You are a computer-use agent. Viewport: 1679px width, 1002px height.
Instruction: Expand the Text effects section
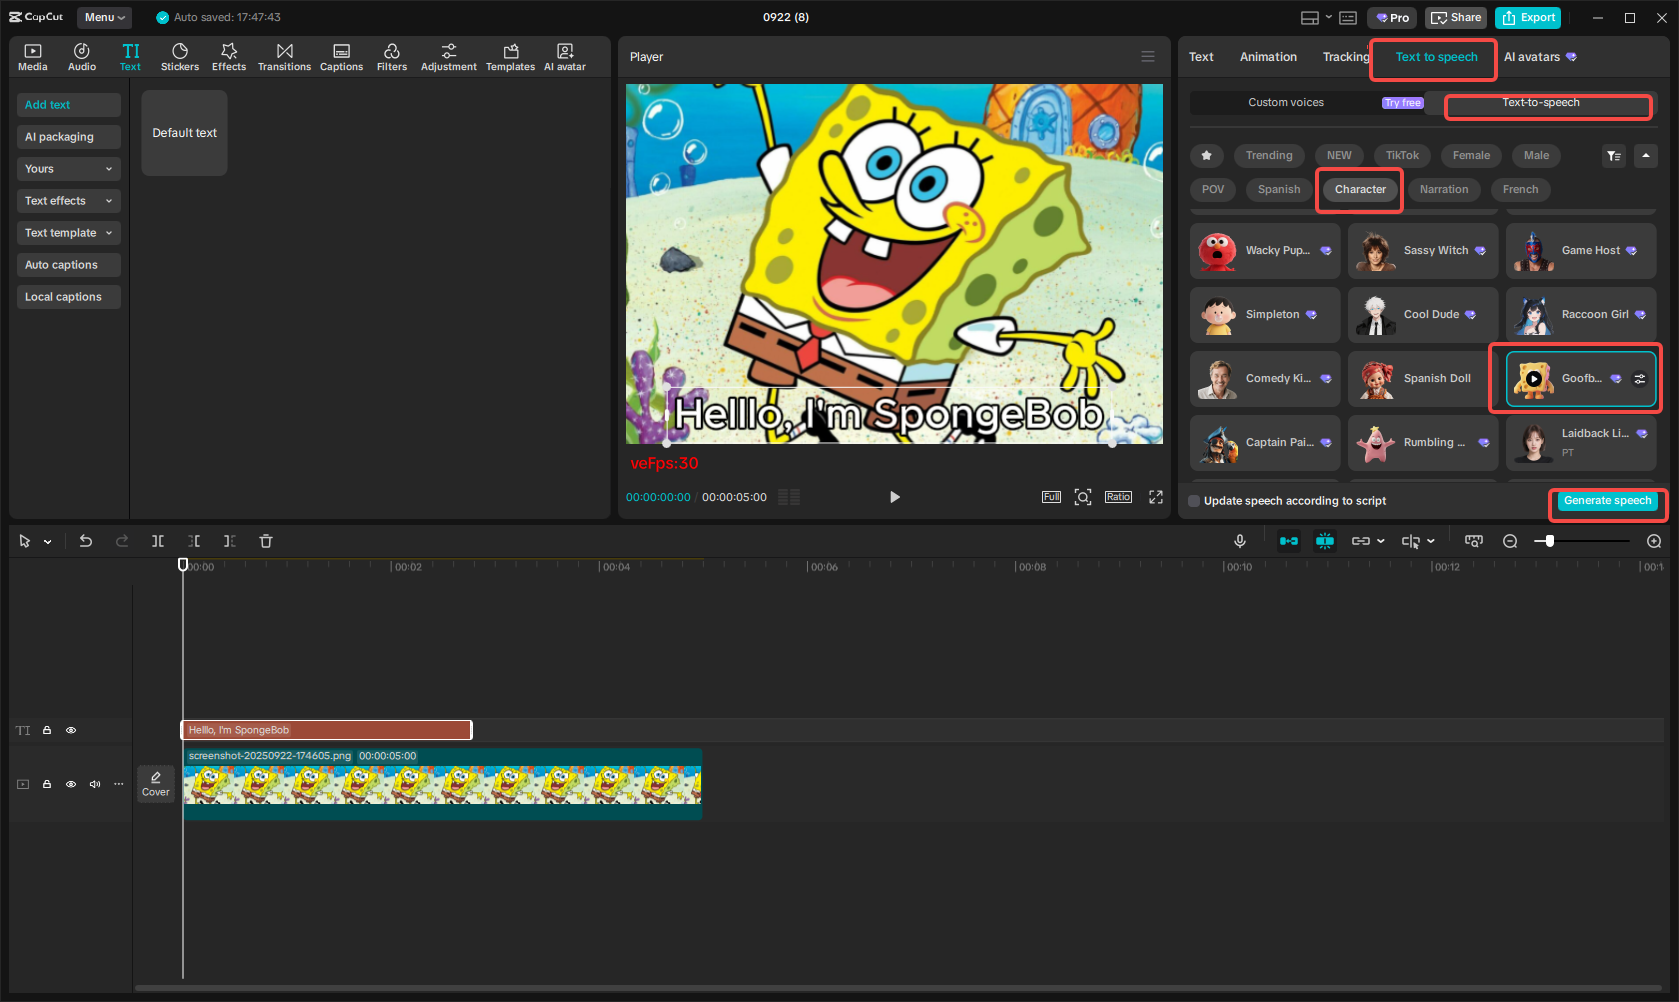click(x=68, y=201)
